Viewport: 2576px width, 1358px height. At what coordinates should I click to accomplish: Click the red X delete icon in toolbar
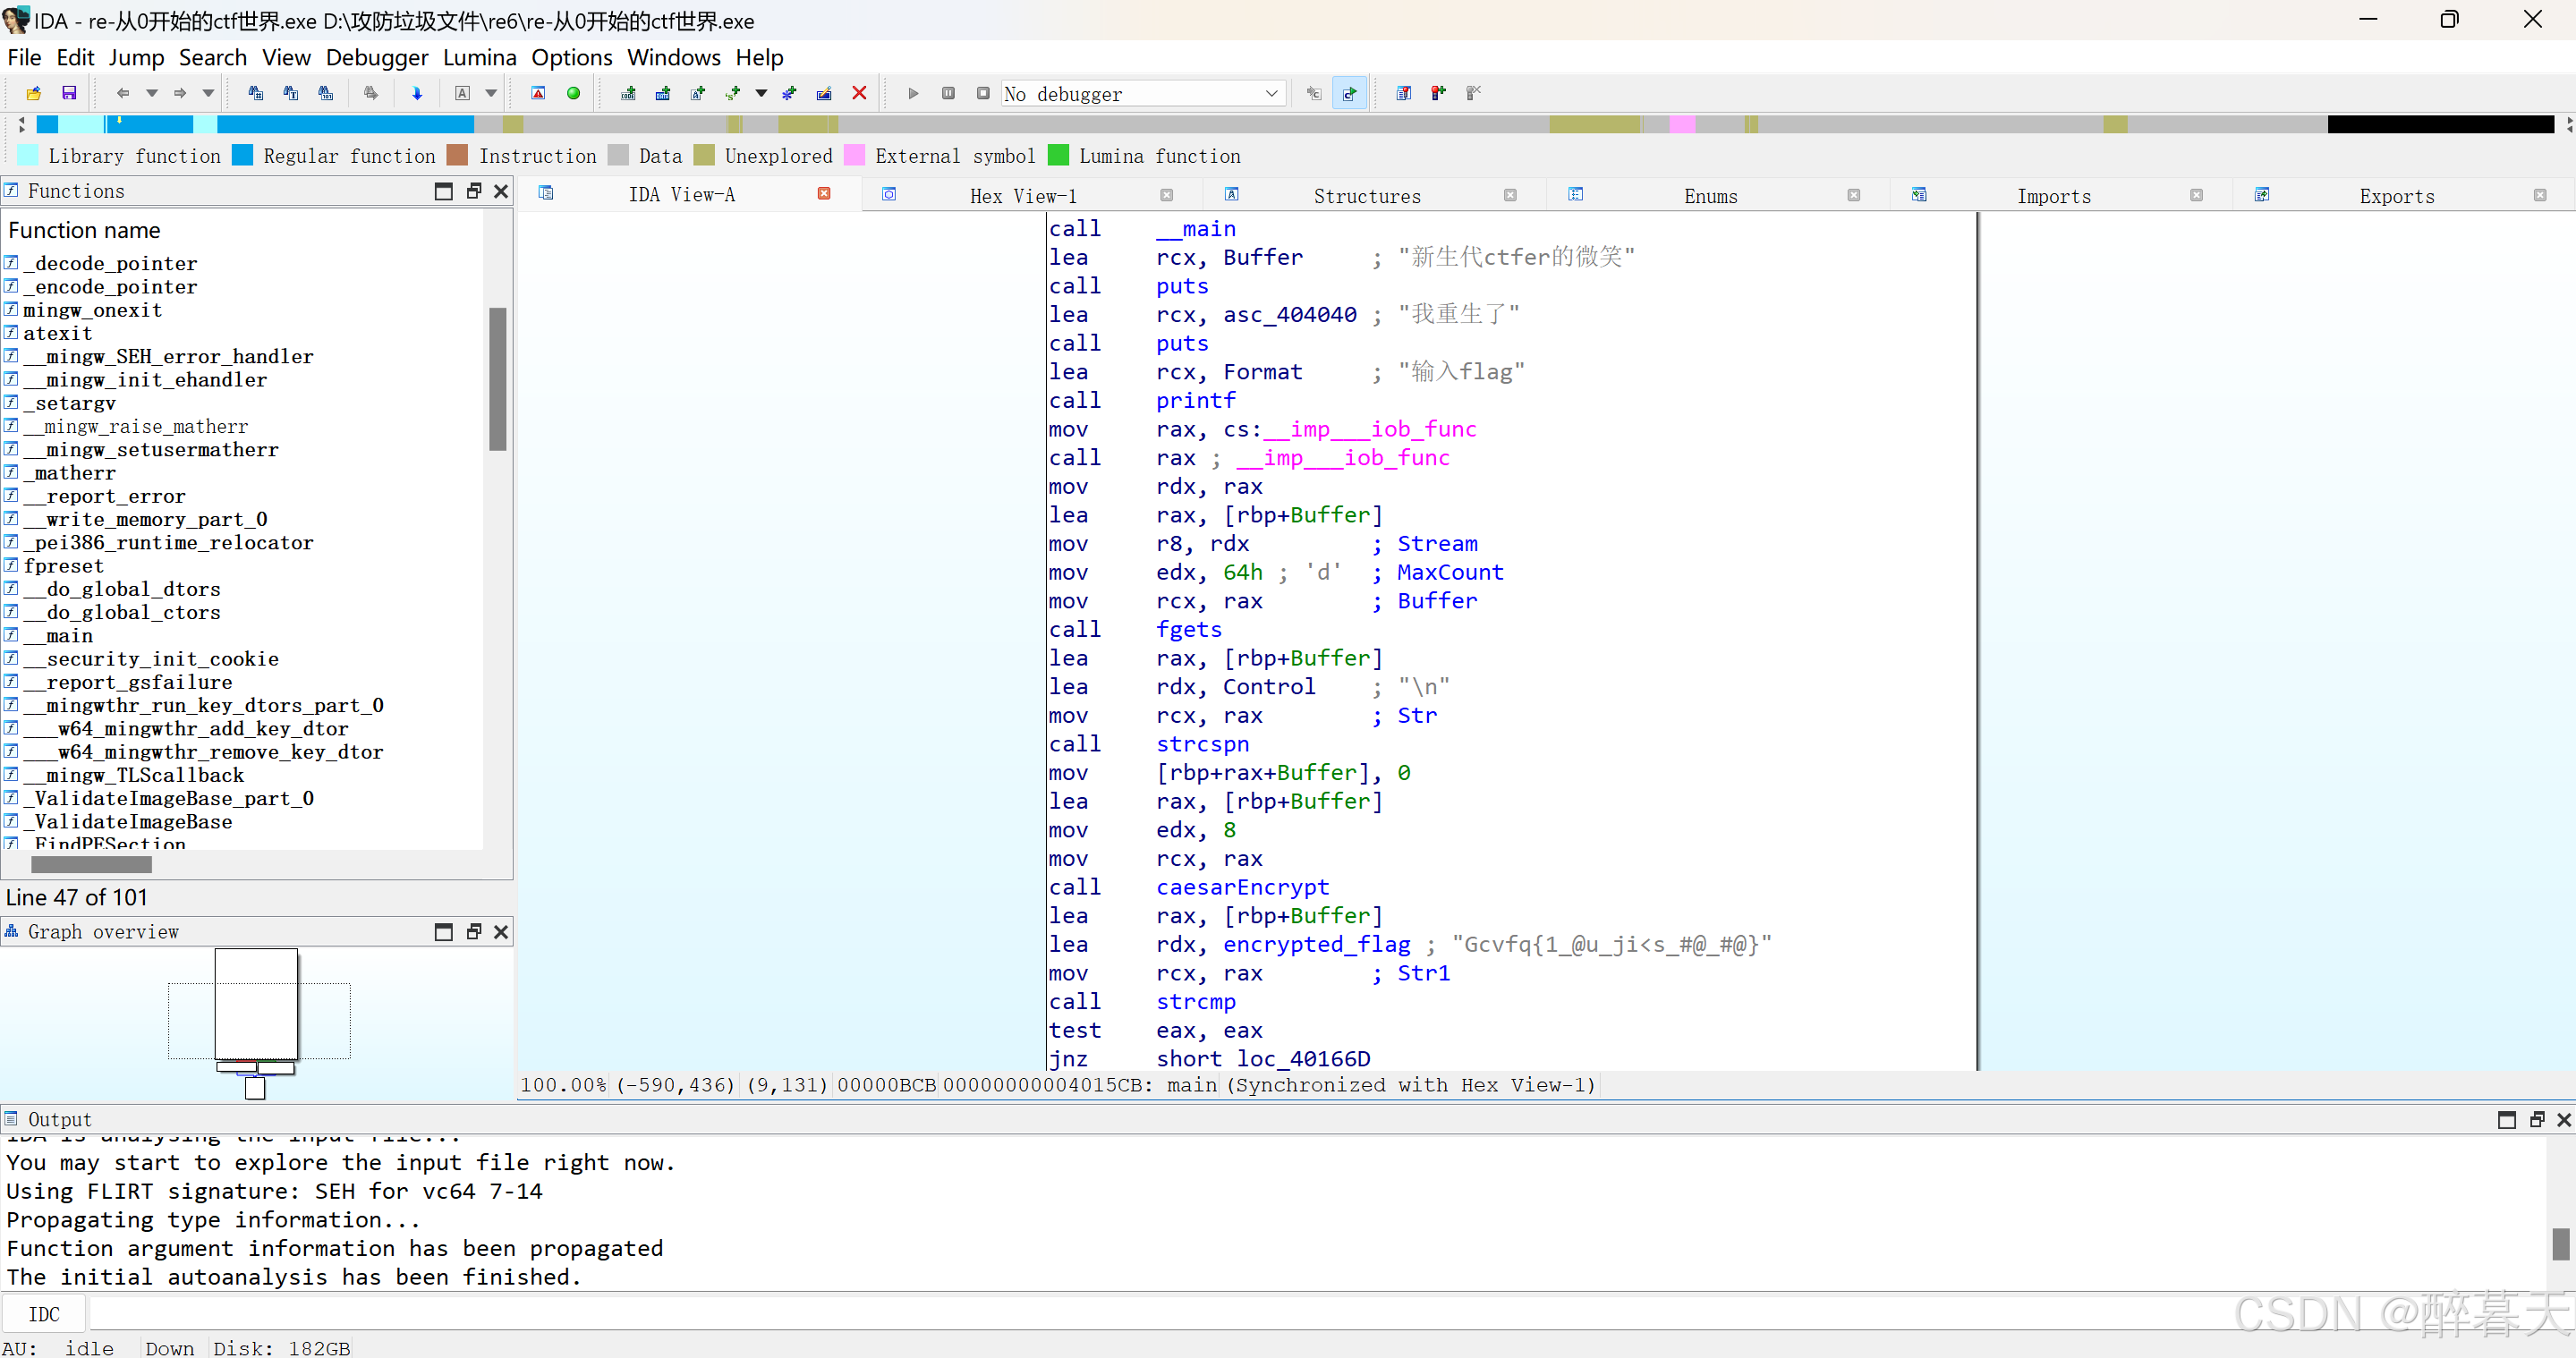(858, 93)
